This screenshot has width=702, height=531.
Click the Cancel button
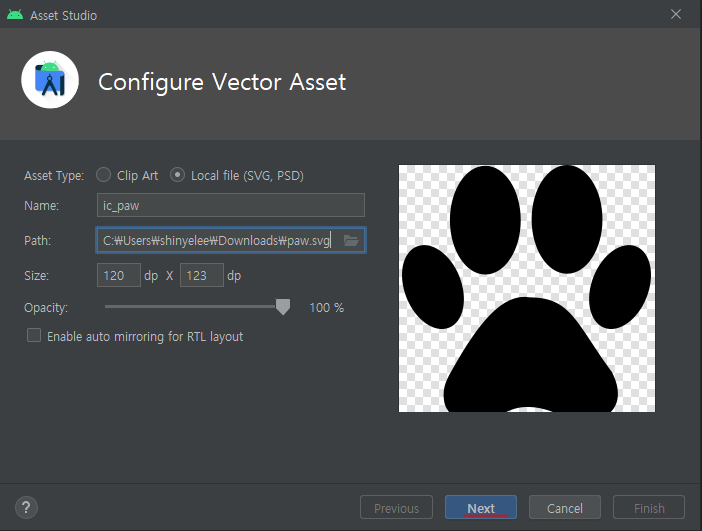click(x=565, y=507)
